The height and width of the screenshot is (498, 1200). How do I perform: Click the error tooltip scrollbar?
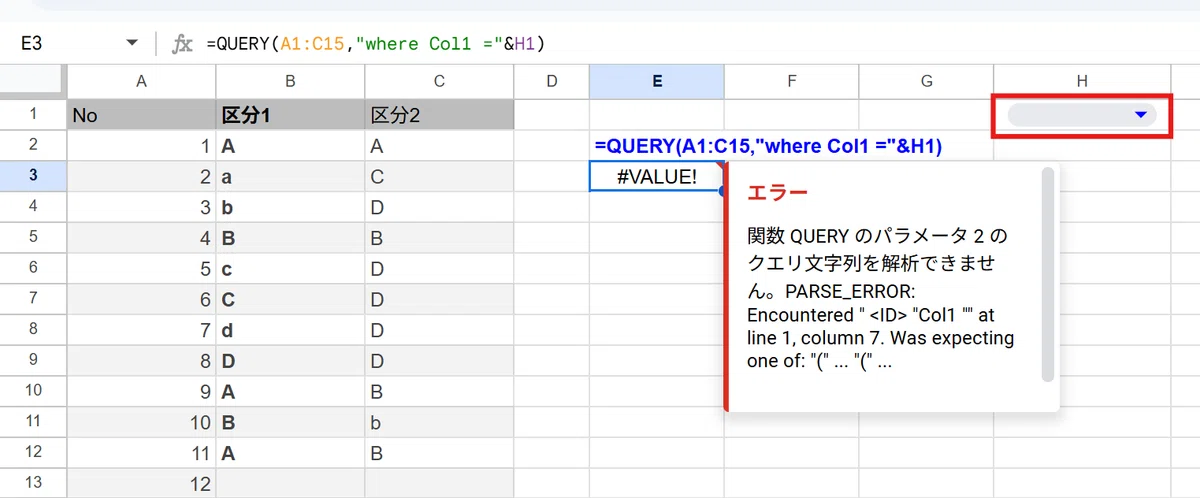click(x=1047, y=275)
